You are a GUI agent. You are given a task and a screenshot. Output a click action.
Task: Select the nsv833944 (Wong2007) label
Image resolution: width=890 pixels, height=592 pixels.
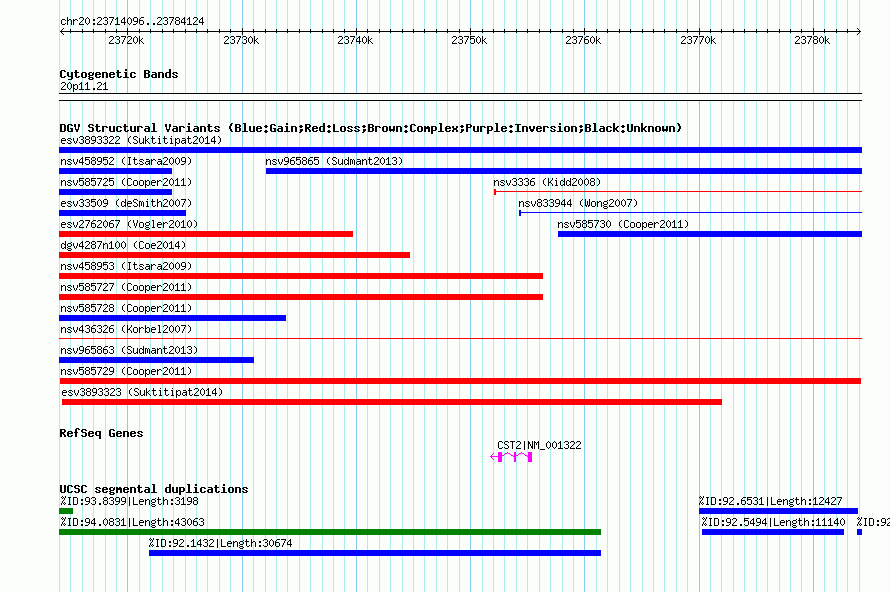pyautogui.click(x=578, y=203)
